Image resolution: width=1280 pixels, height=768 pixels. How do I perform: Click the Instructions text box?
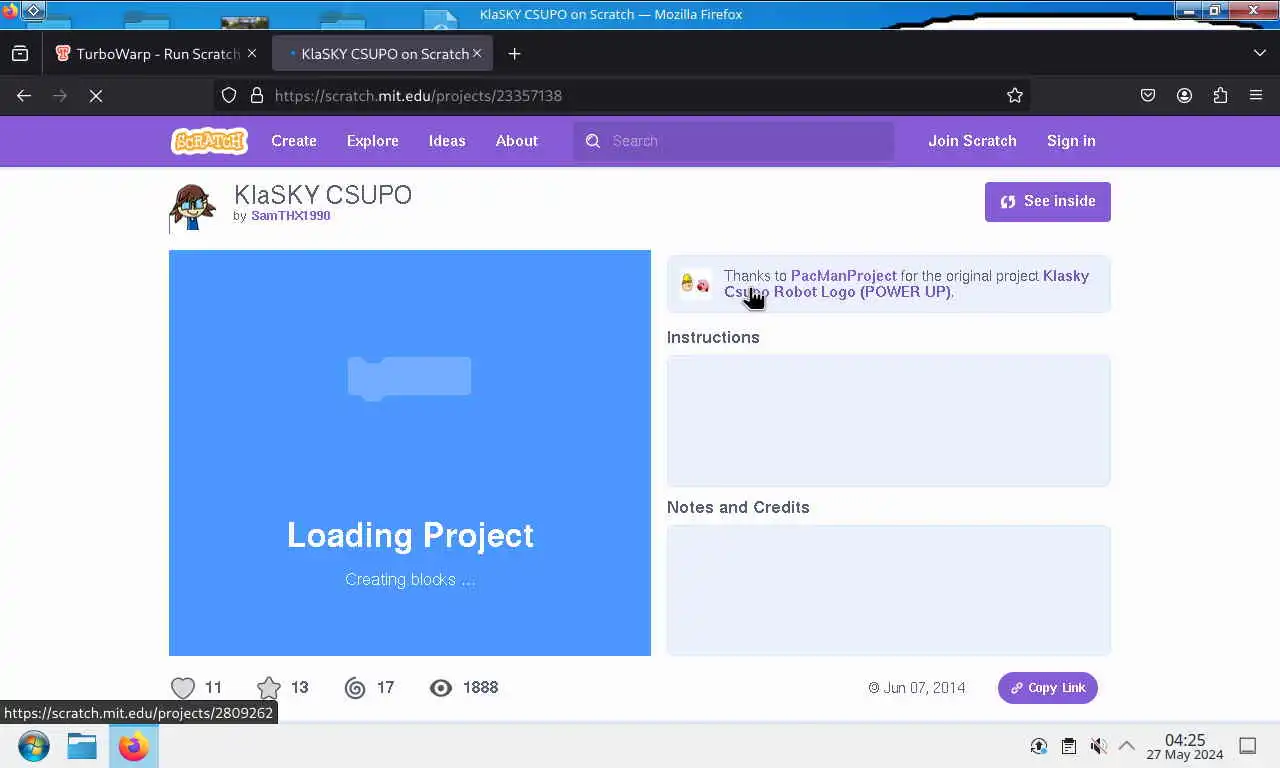click(x=888, y=420)
